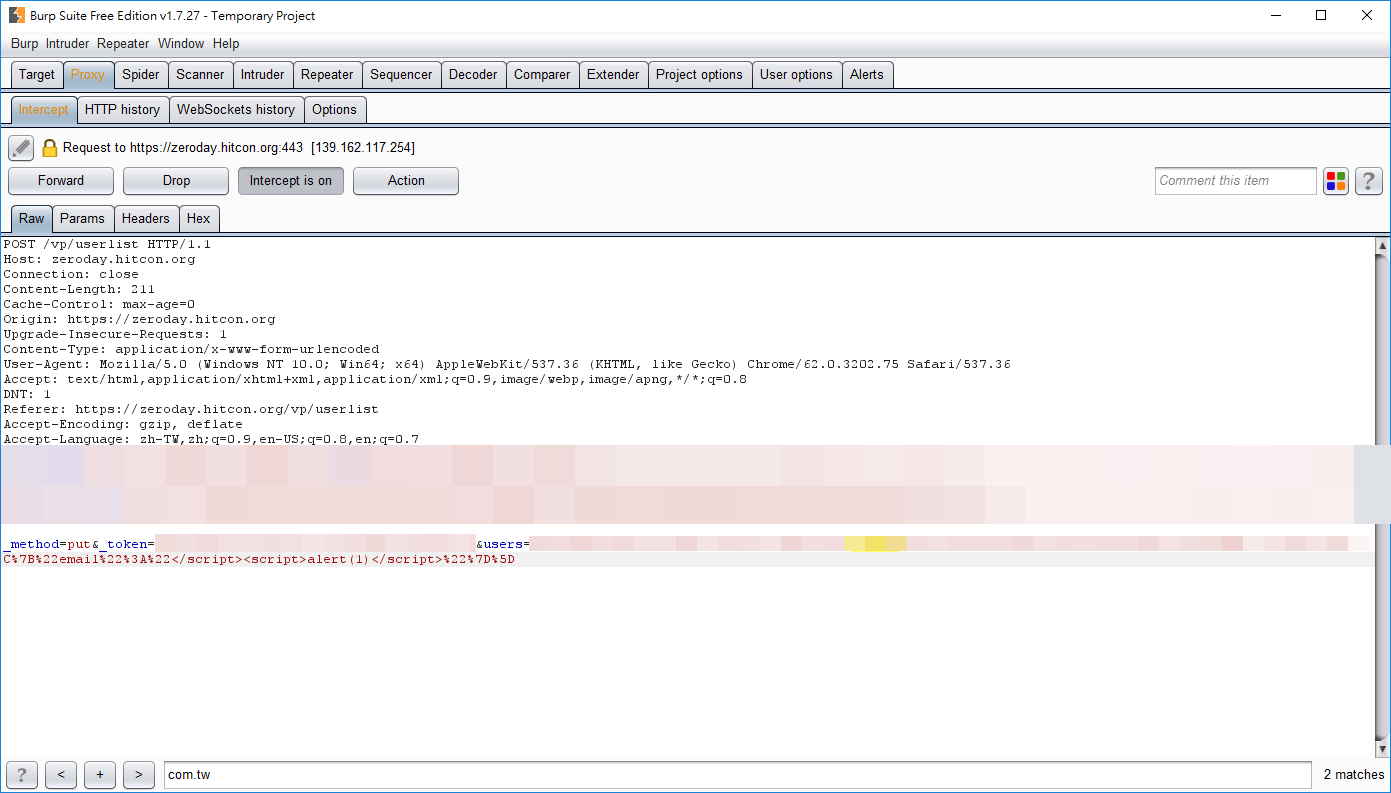Open the Decoder tab
The width and height of the screenshot is (1391, 793).
click(473, 75)
